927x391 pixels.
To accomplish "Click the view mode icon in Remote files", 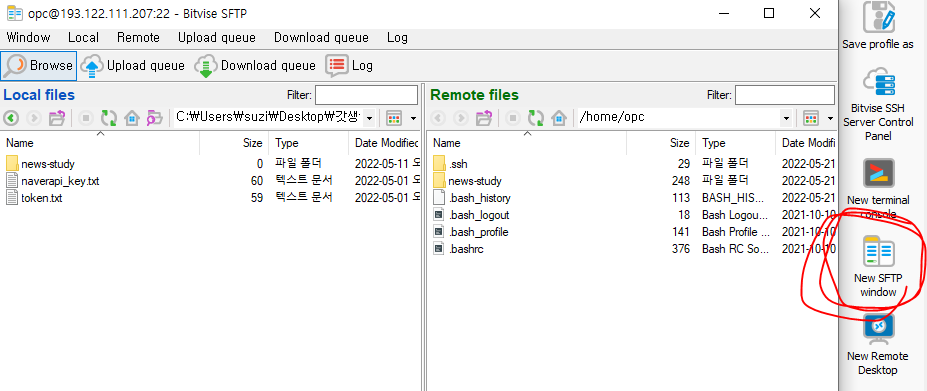I will click(811, 118).
